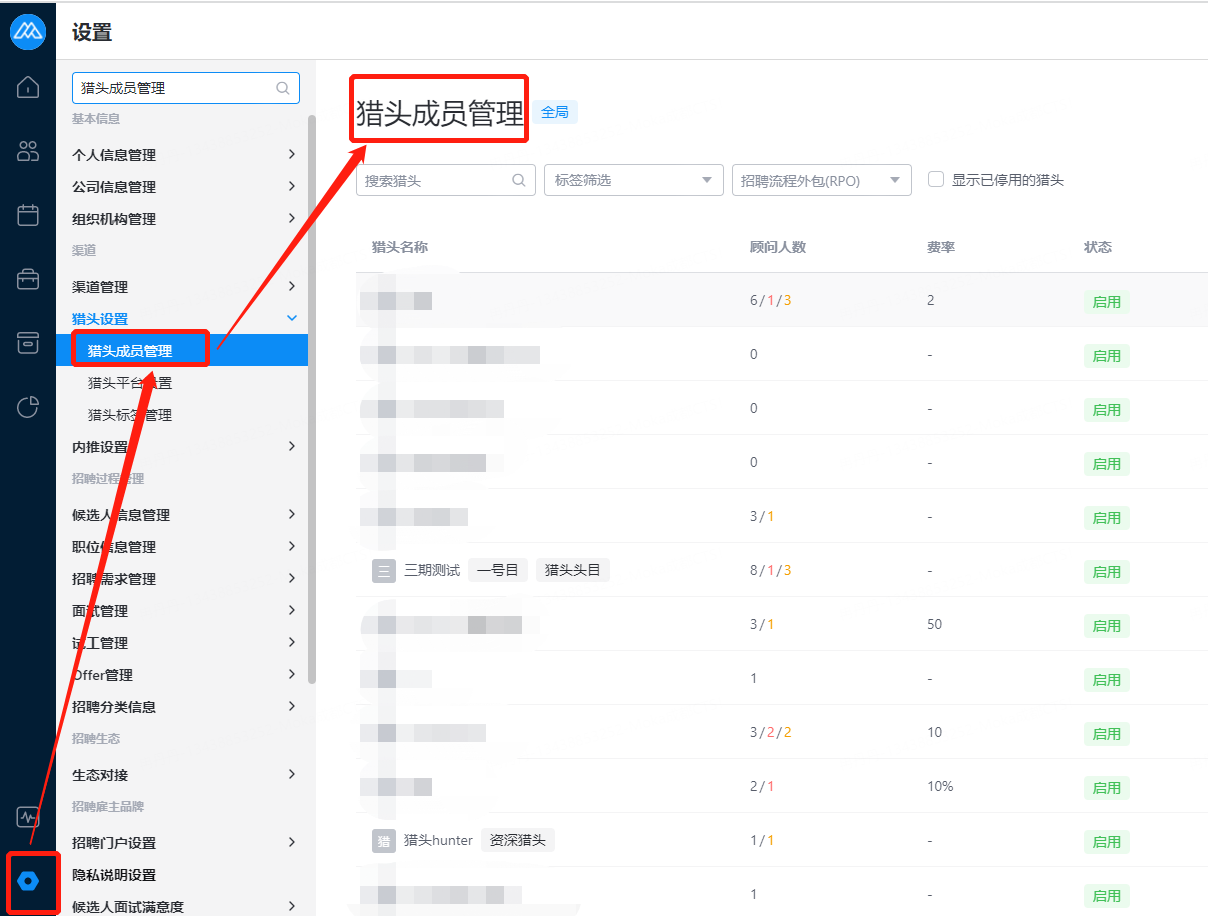The height and width of the screenshot is (916, 1208).
Task: Click 费率 column header
Action: 941,247
